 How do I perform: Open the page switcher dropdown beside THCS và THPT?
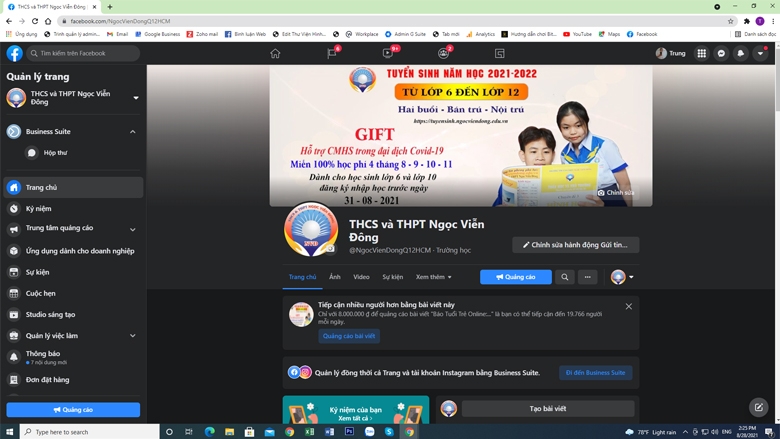(136, 98)
